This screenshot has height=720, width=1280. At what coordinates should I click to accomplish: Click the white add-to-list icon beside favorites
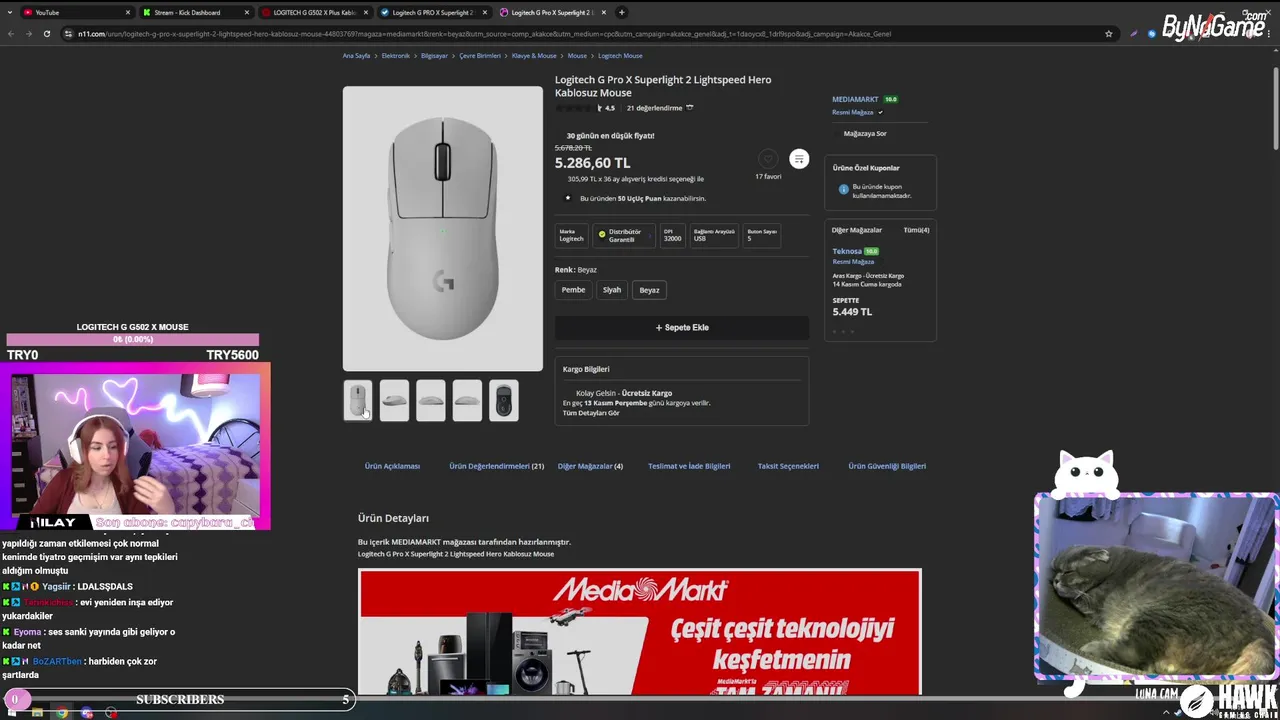798,159
